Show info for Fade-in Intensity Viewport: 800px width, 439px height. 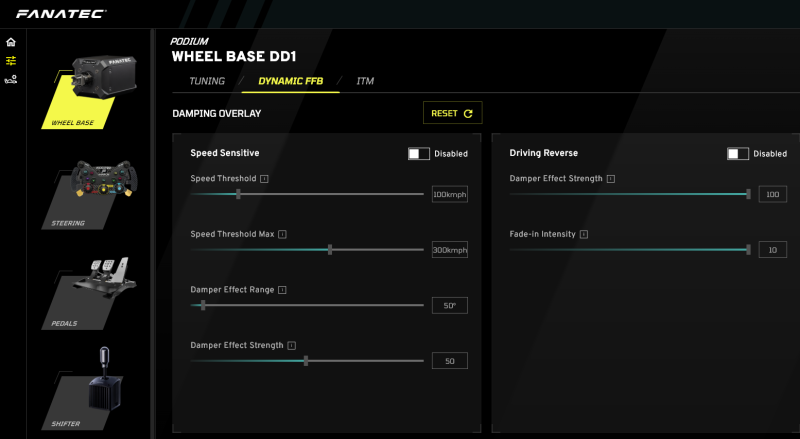[584, 234]
